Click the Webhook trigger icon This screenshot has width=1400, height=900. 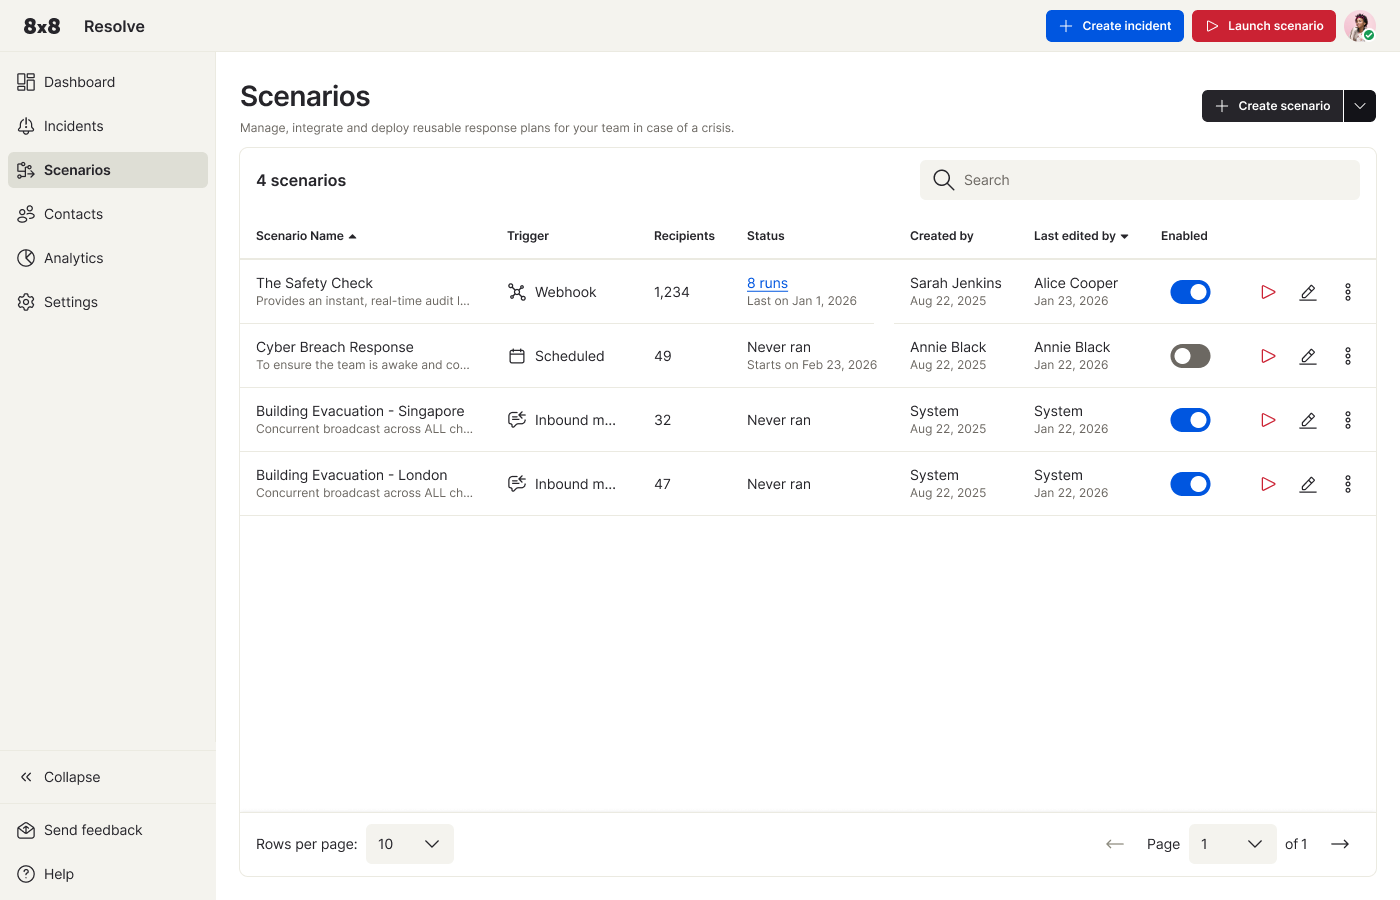(517, 292)
